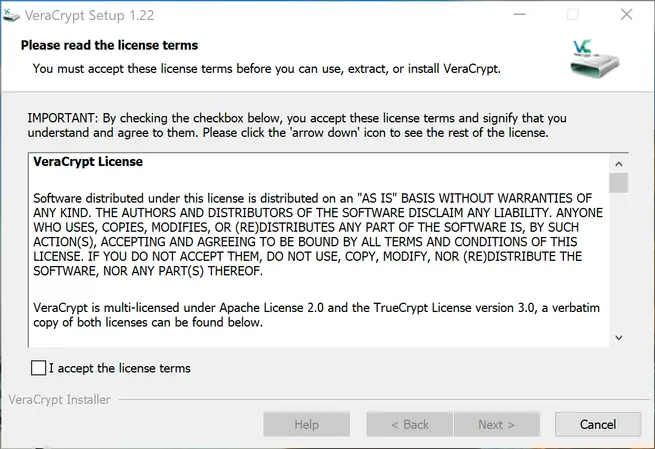655x449 pixels.
Task: Click the 'Please read the license terms' heading
Action: point(109,45)
